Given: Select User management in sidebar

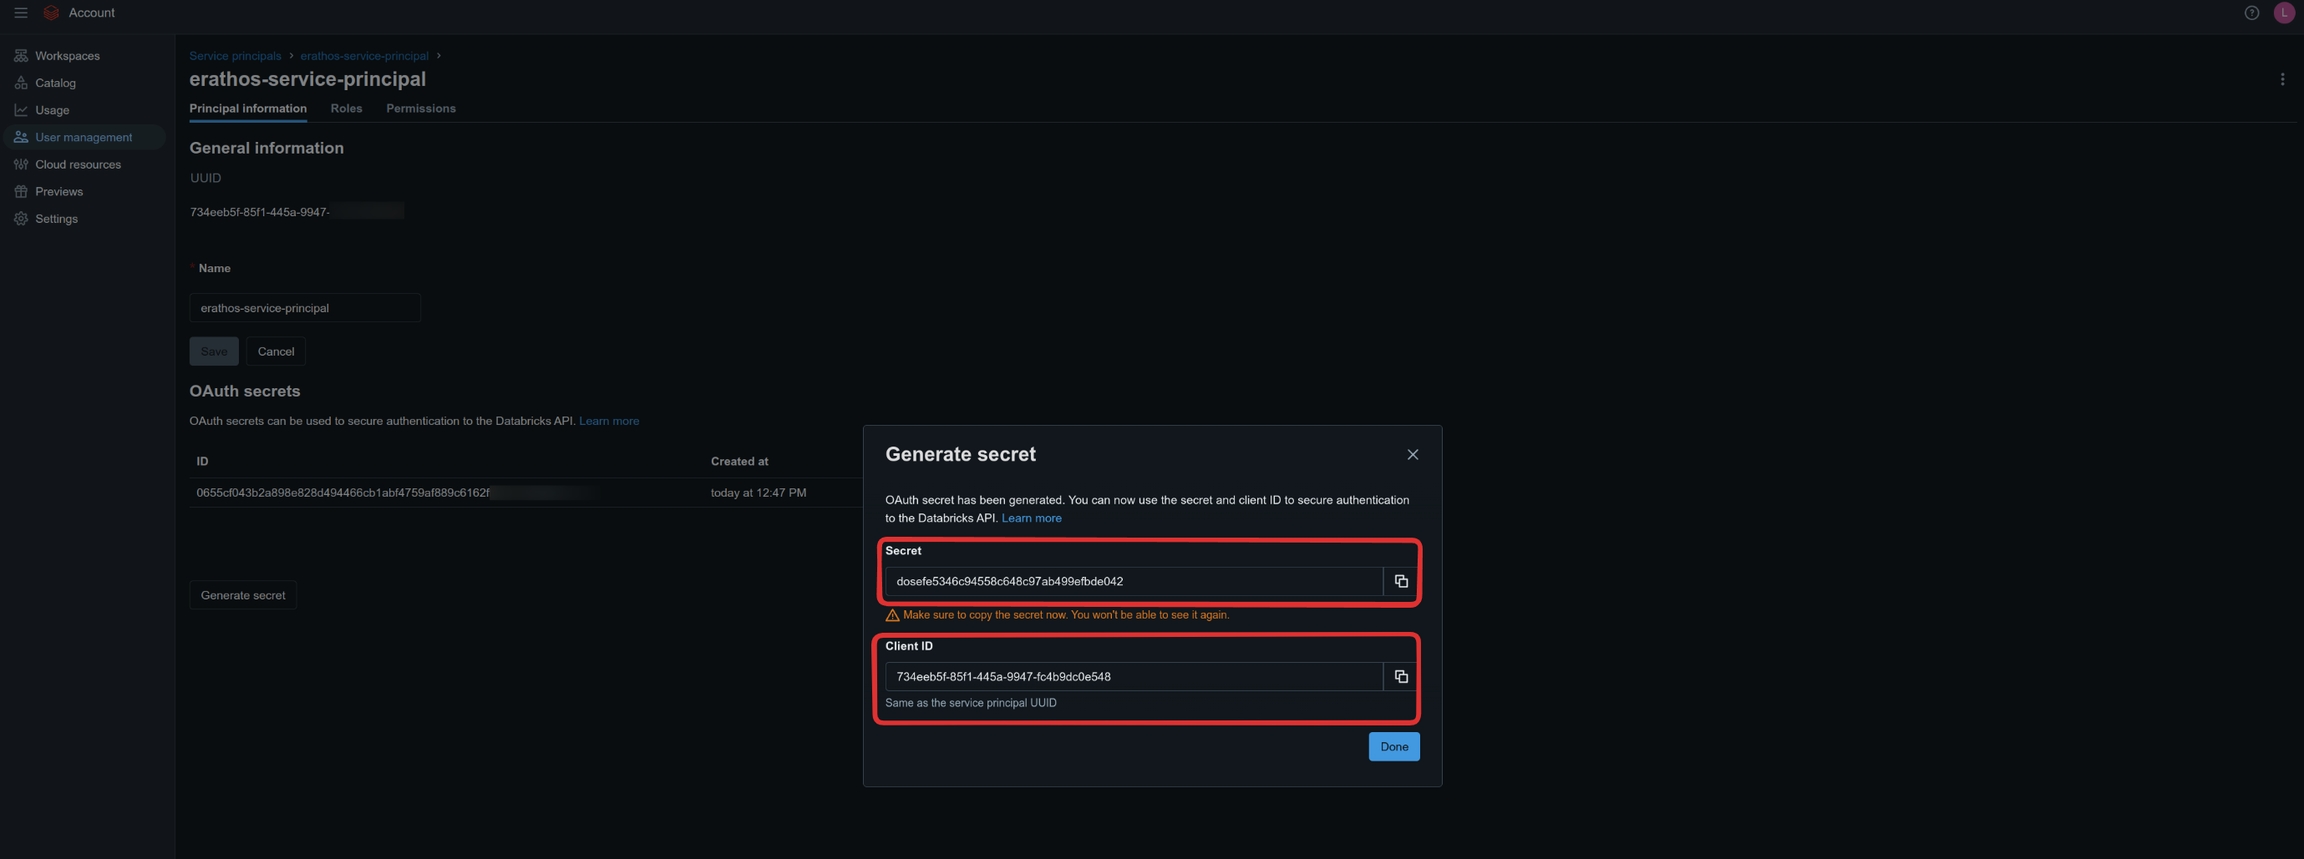Looking at the screenshot, I should (x=84, y=137).
